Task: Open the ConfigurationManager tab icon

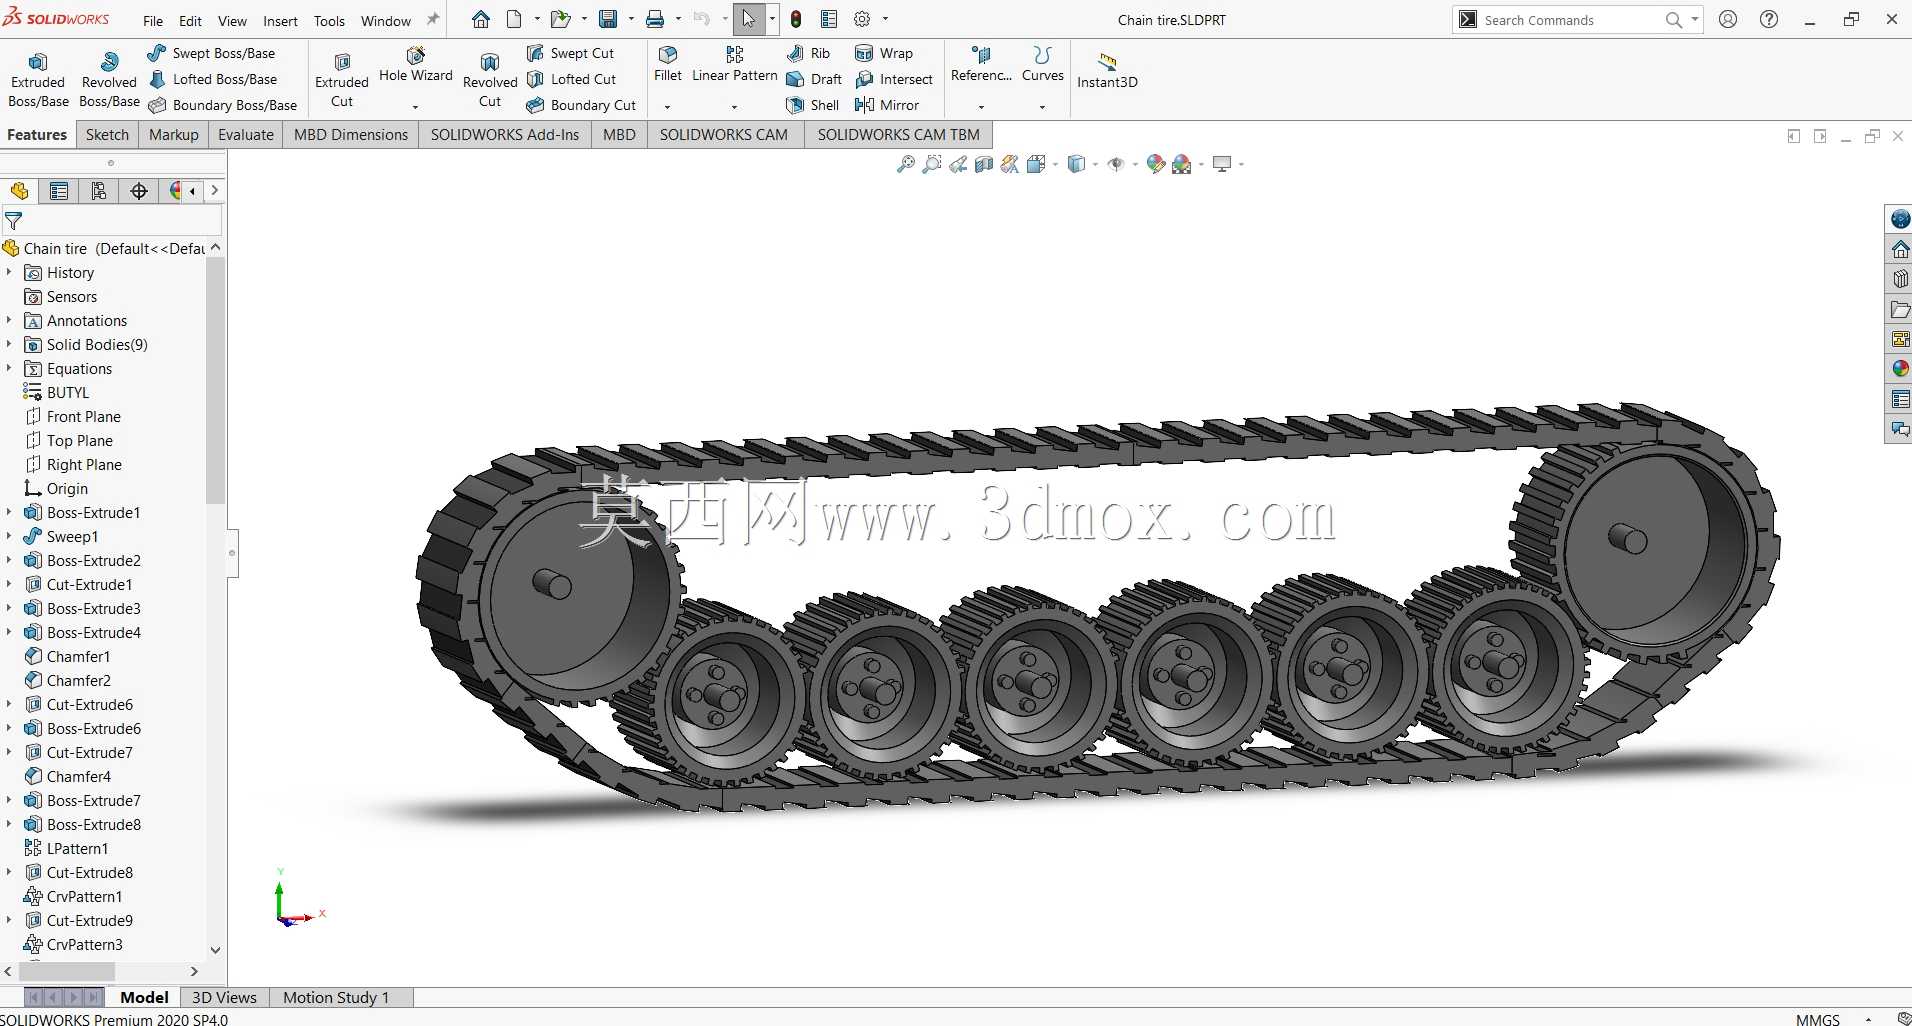Action: point(99,191)
